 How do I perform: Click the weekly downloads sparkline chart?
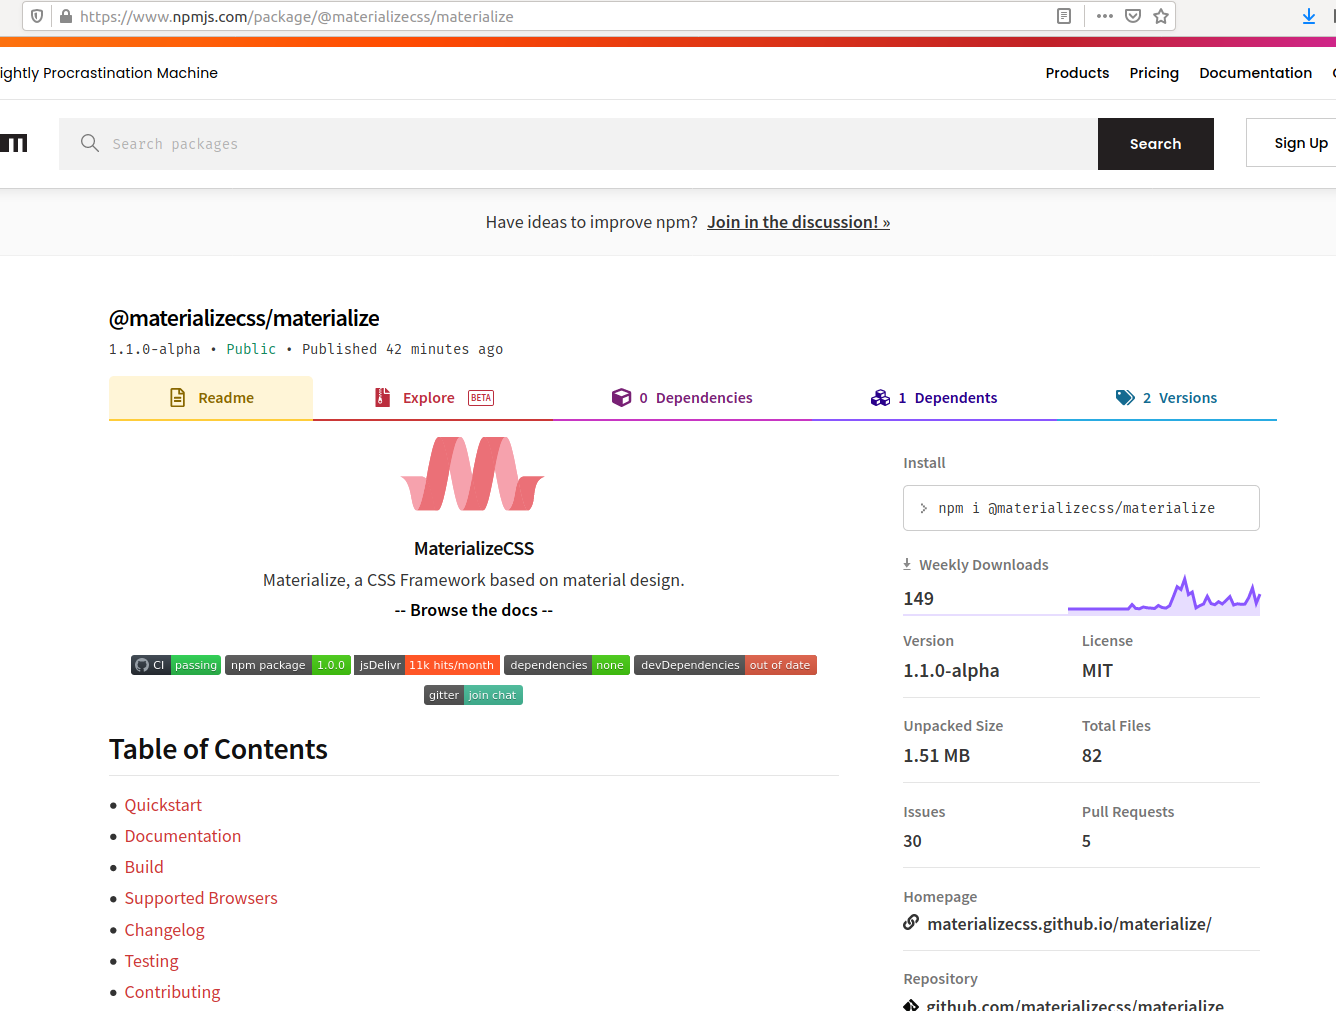[x=1164, y=594]
